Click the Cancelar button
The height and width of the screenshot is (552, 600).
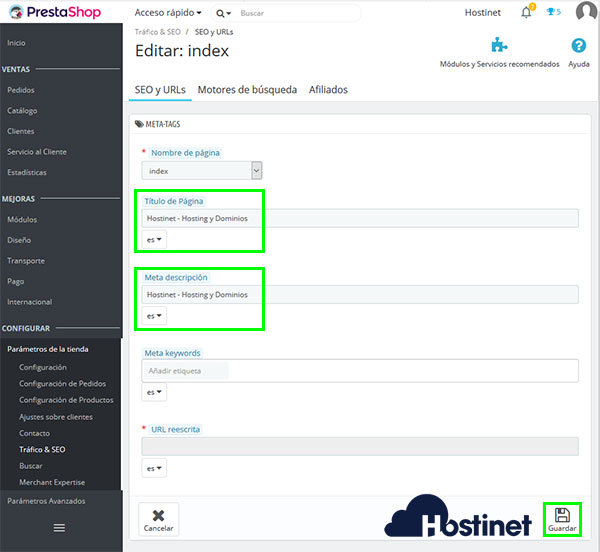tap(158, 519)
